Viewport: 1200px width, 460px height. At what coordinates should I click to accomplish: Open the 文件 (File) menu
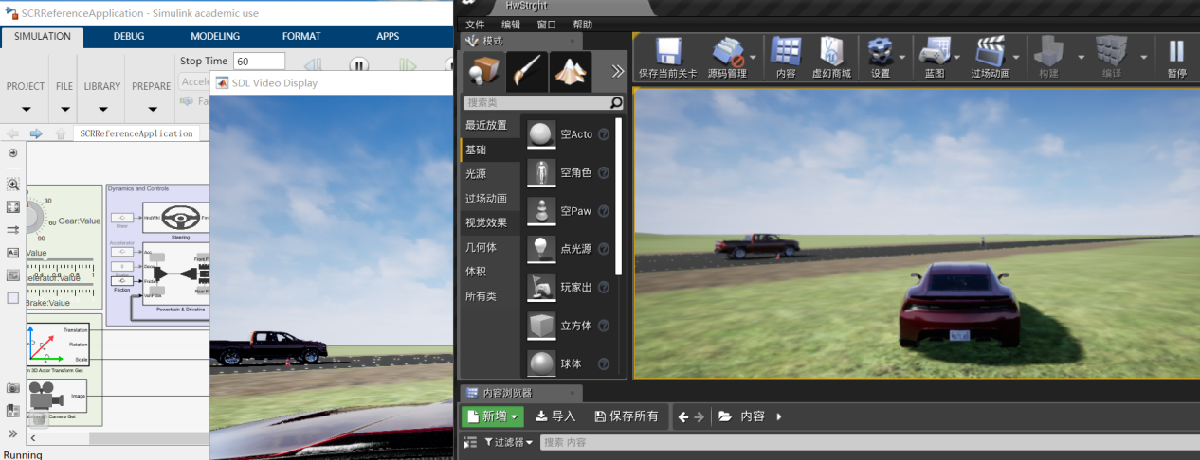click(475, 24)
